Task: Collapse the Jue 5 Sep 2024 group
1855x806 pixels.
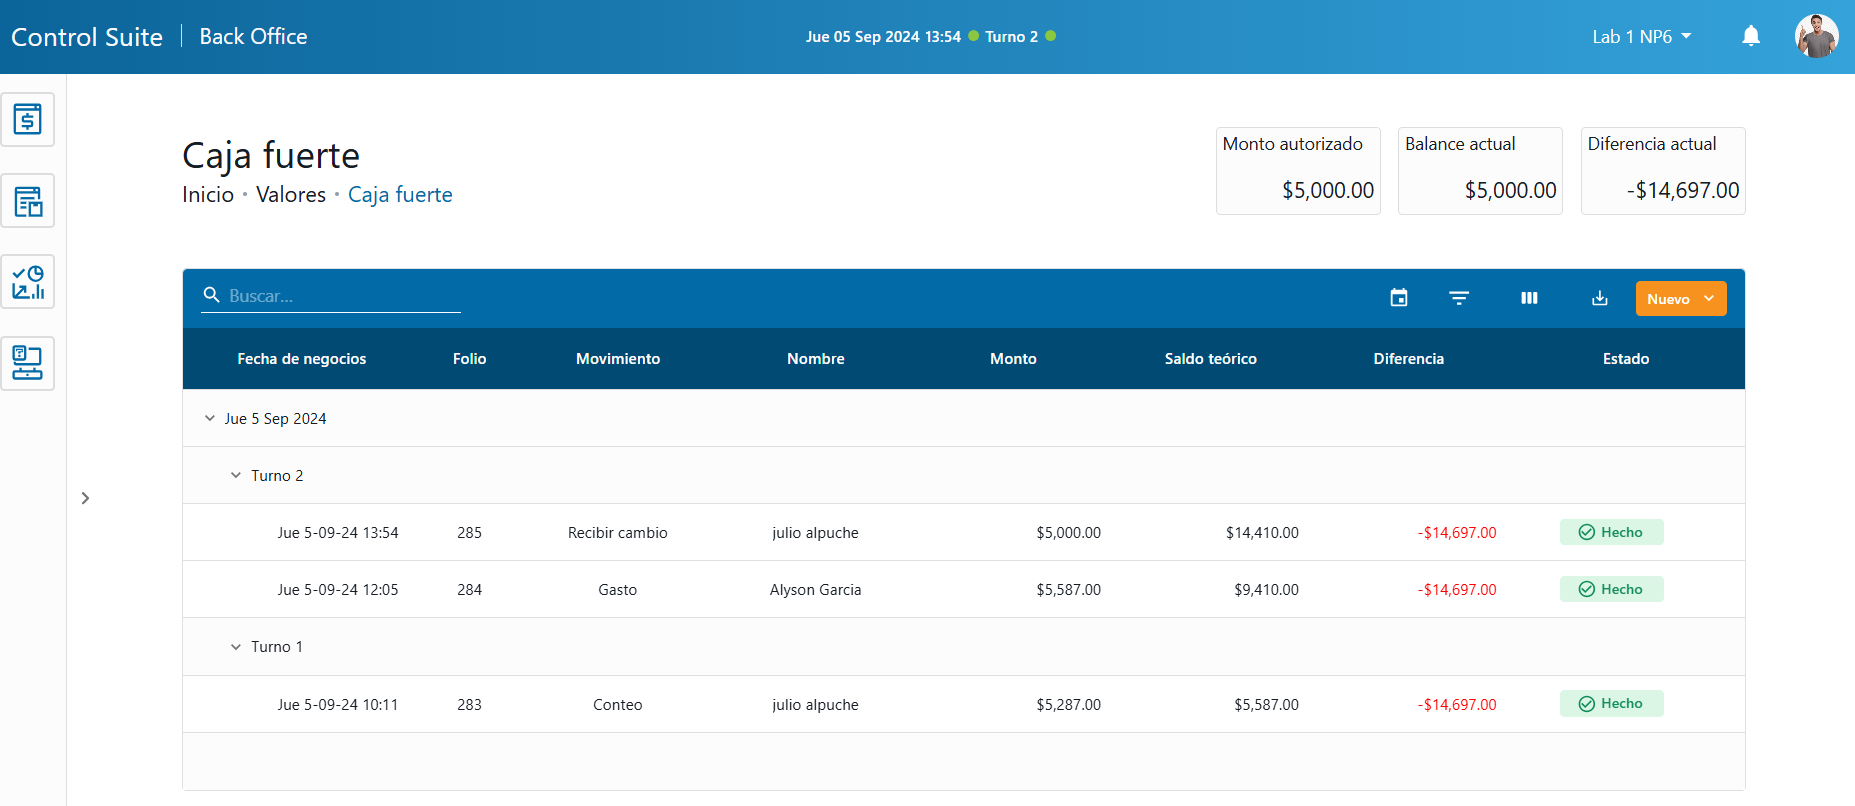Action: pos(210,419)
